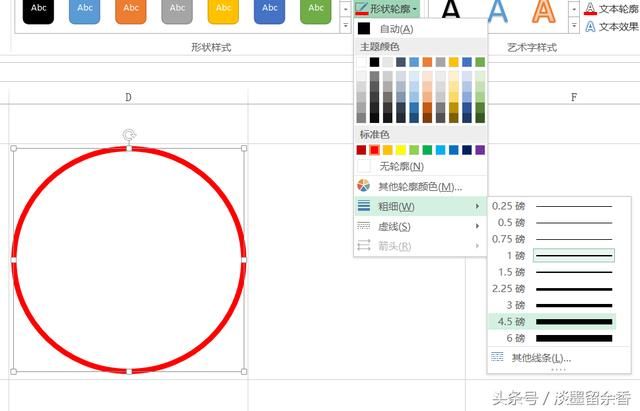The height and width of the screenshot is (411, 640).
Task: Open 其他线条 more lines option
Action: (x=540, y=357)
